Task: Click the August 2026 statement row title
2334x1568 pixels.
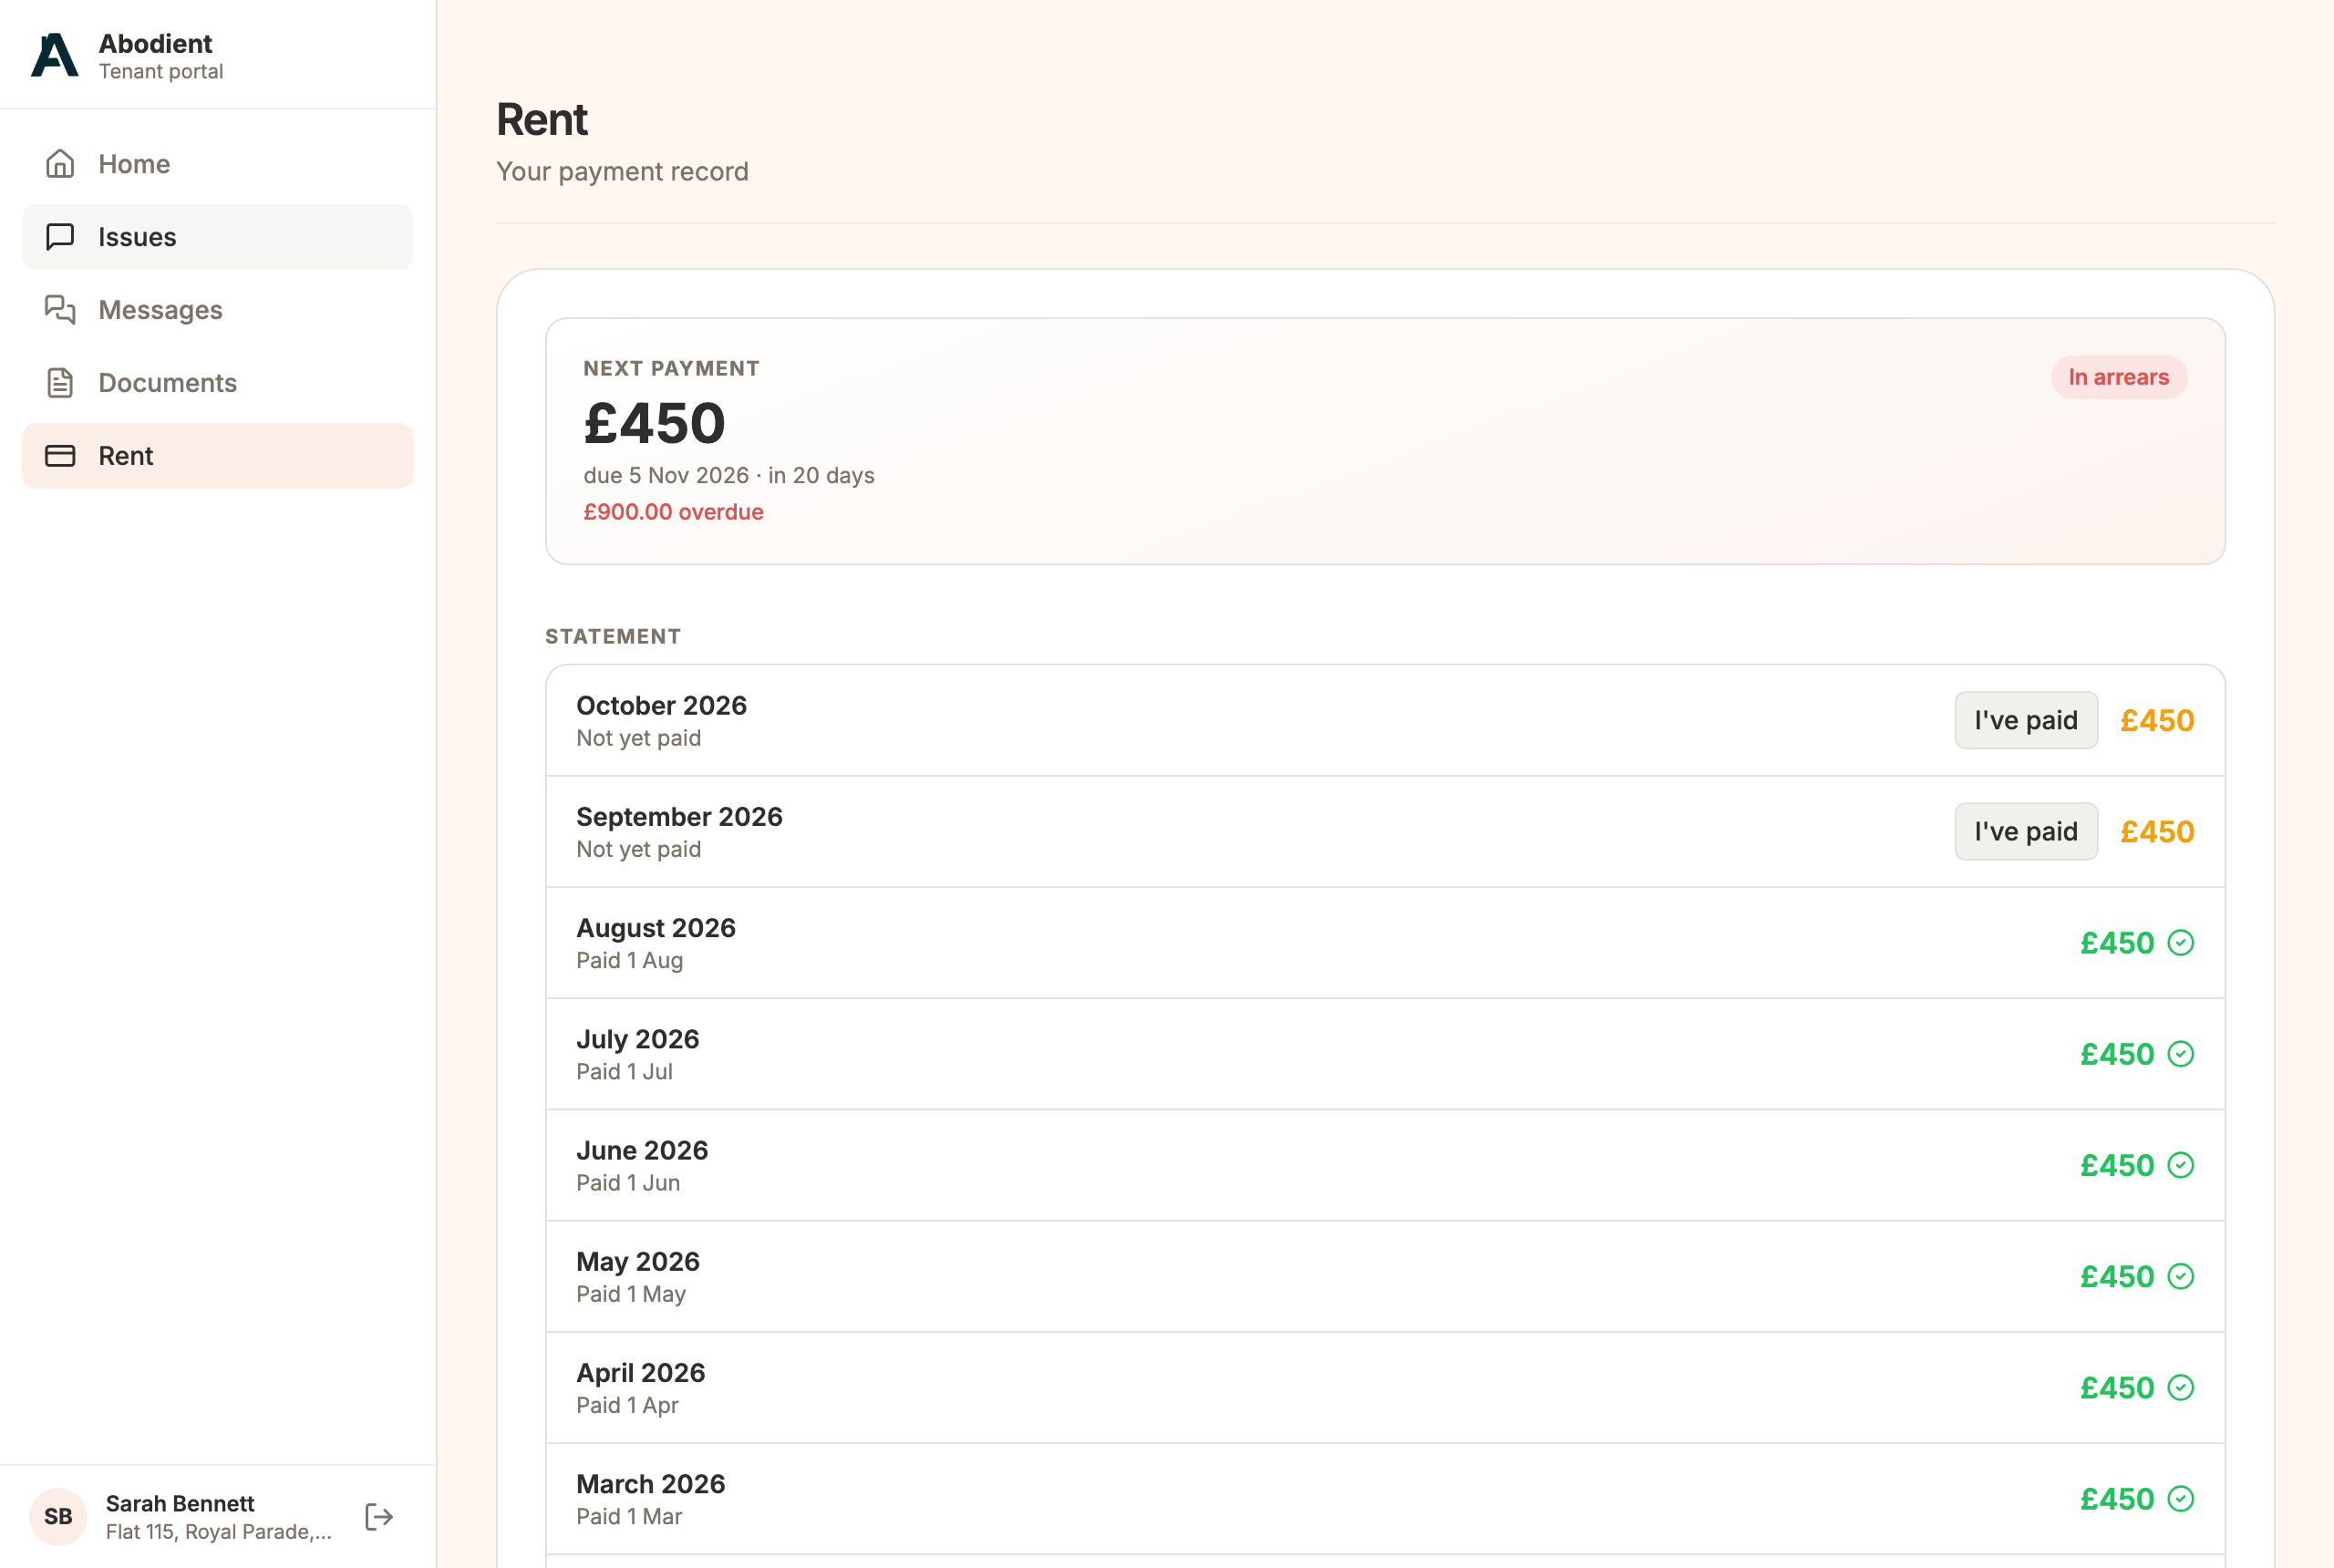Action: (x=655, y=927)
